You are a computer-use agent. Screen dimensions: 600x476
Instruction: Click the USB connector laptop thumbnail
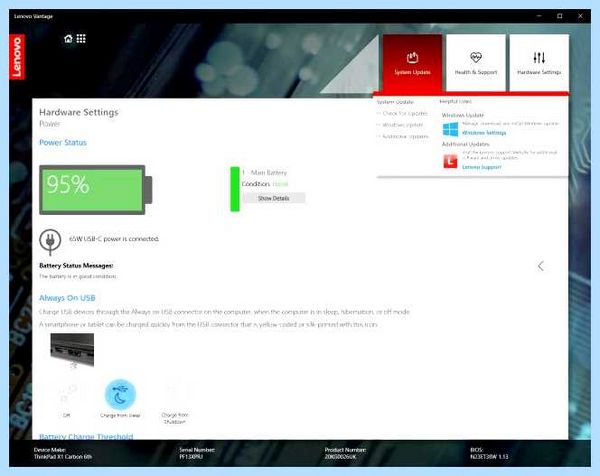pyautogui.click(x=72, y=350)
